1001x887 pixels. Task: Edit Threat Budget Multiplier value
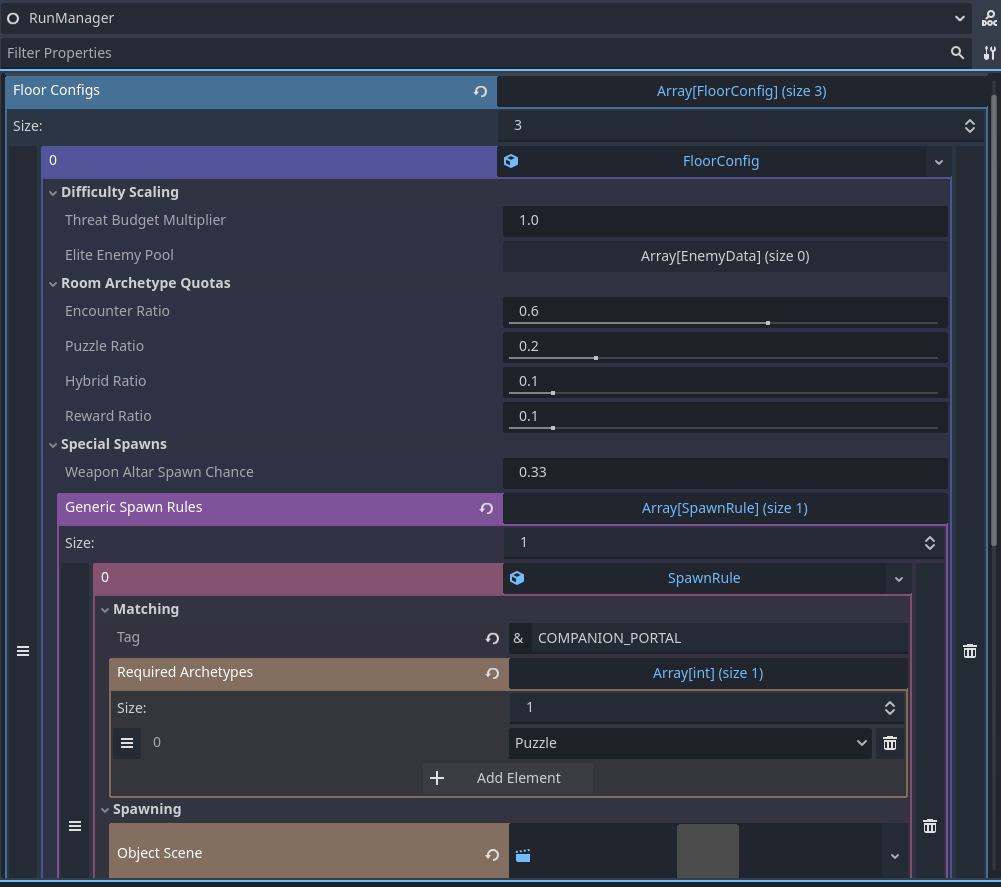tap(725, 221)
